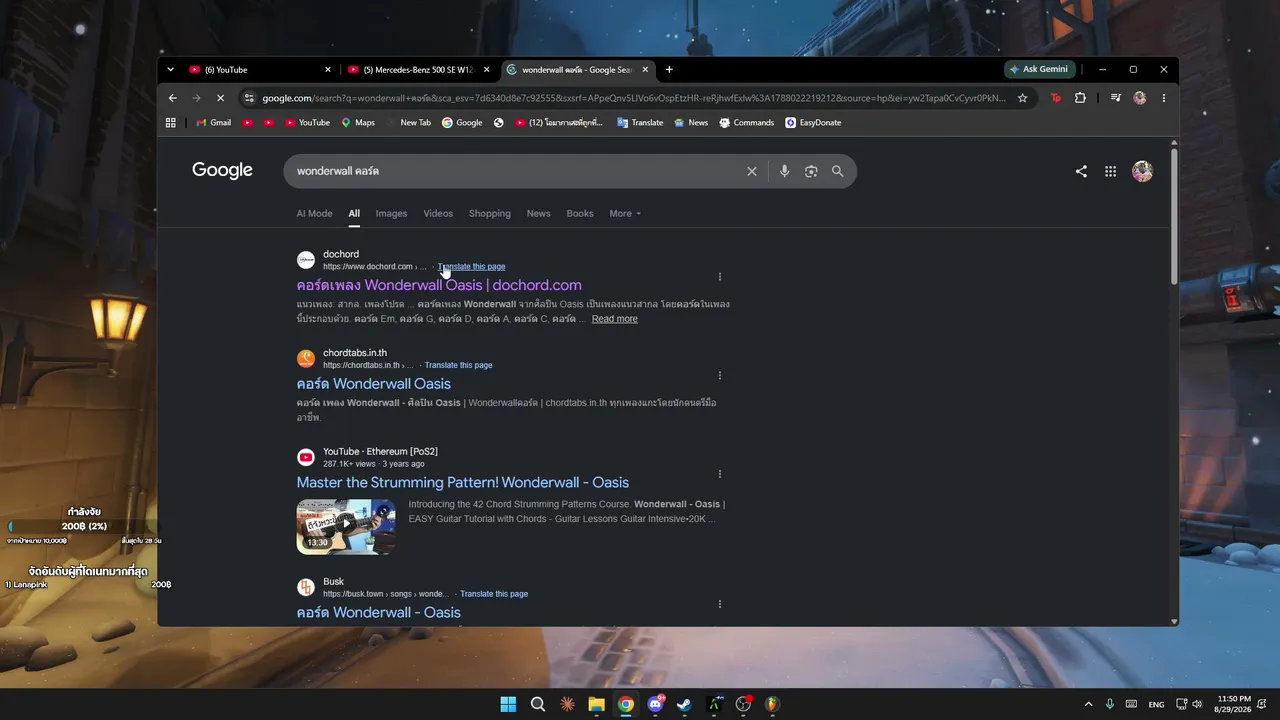The width and height of the screenshot is (1280, 720).
Task: Open more options for dochord result
Action: click(x=720, y=277)
